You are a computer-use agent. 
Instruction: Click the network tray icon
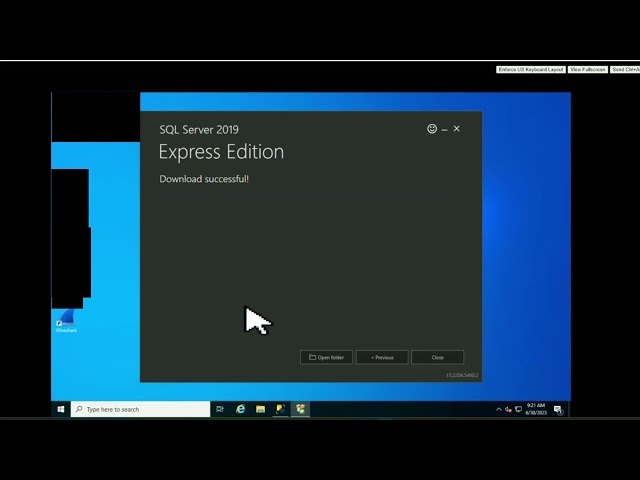click(x=518, y=409)
